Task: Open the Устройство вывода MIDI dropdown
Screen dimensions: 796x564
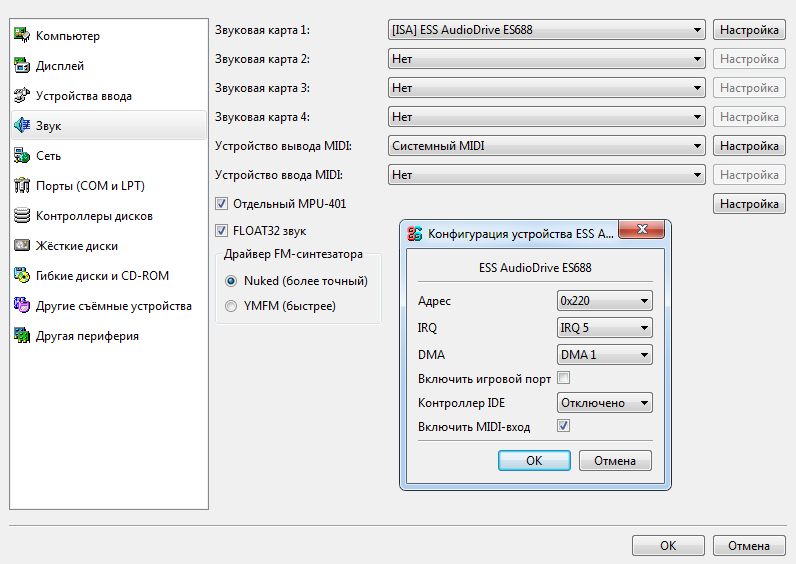Action: 547,146
